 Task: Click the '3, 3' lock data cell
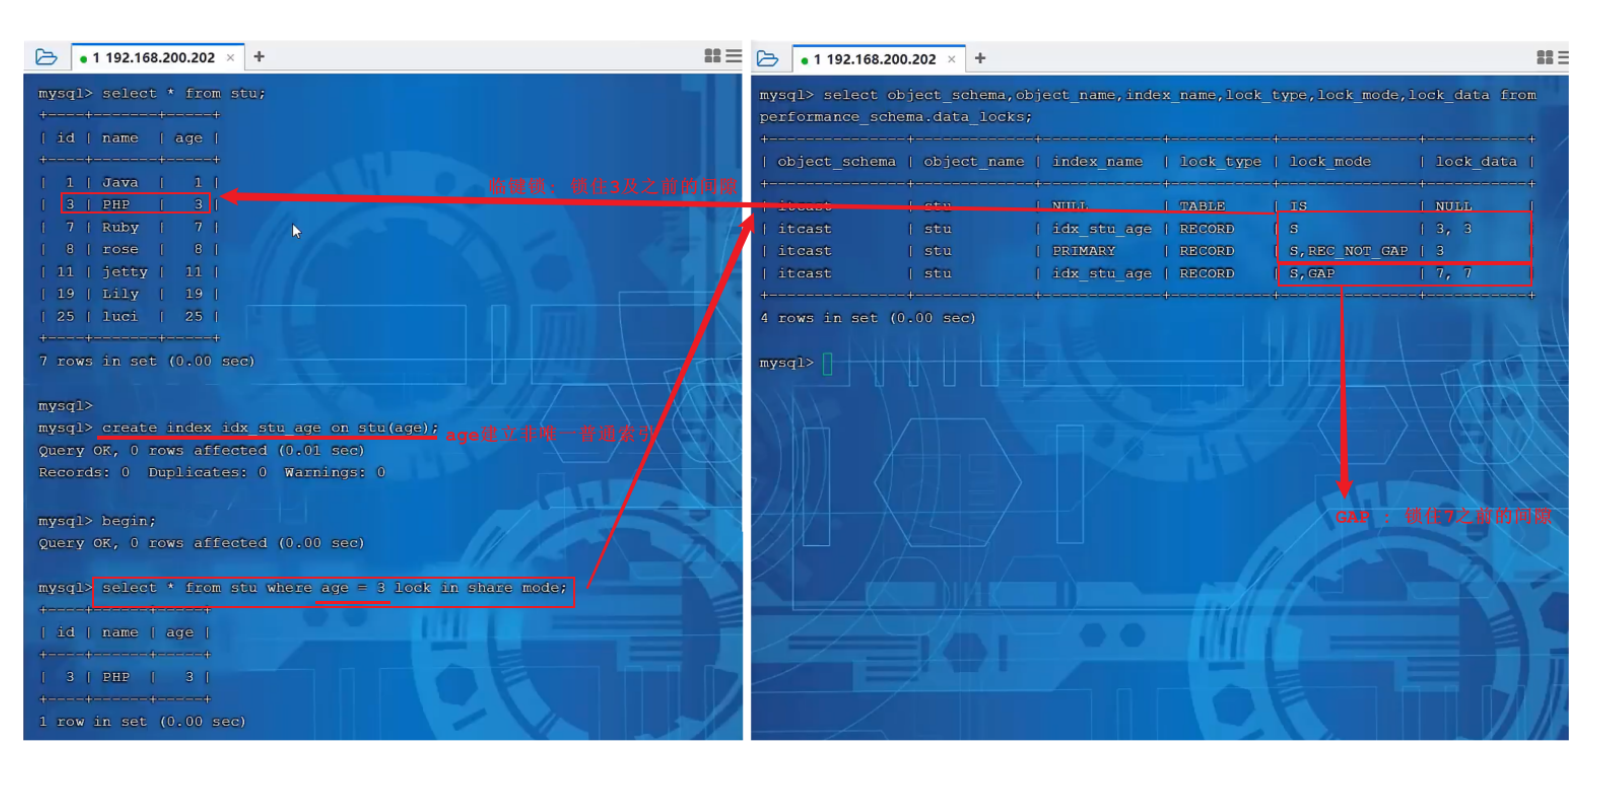click(1454, 229)
